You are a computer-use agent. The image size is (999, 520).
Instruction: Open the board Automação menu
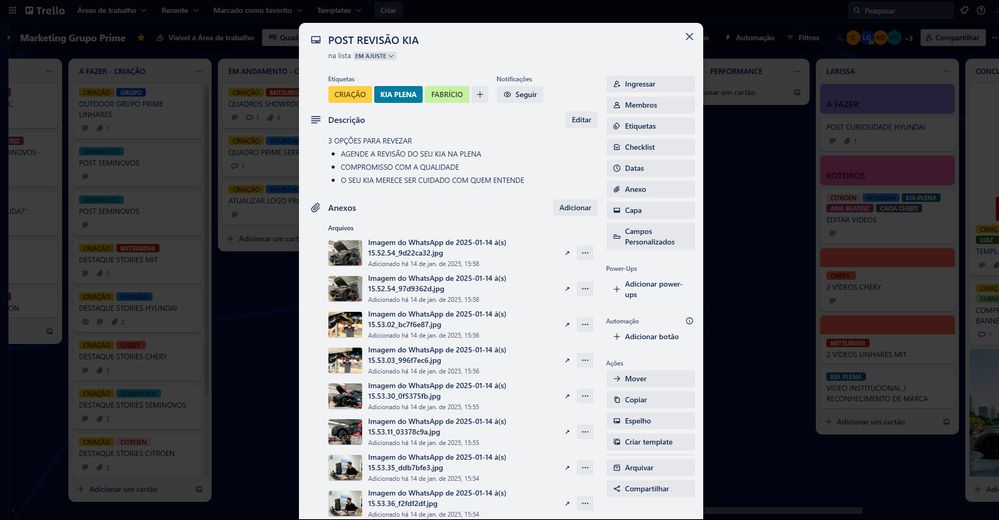pyautogui.click(x=750, y=38)
